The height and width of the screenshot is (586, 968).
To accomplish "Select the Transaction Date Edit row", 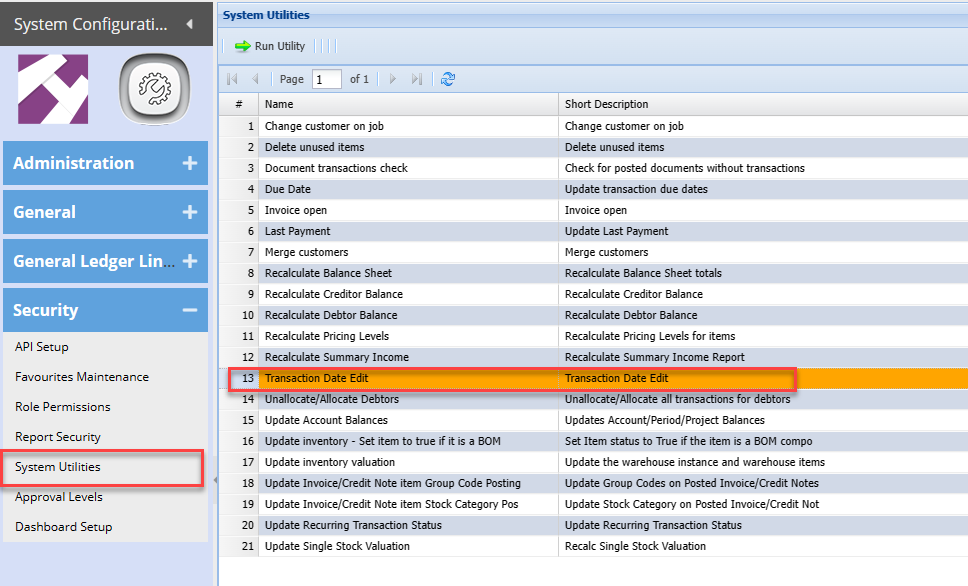I will [410, 378].
